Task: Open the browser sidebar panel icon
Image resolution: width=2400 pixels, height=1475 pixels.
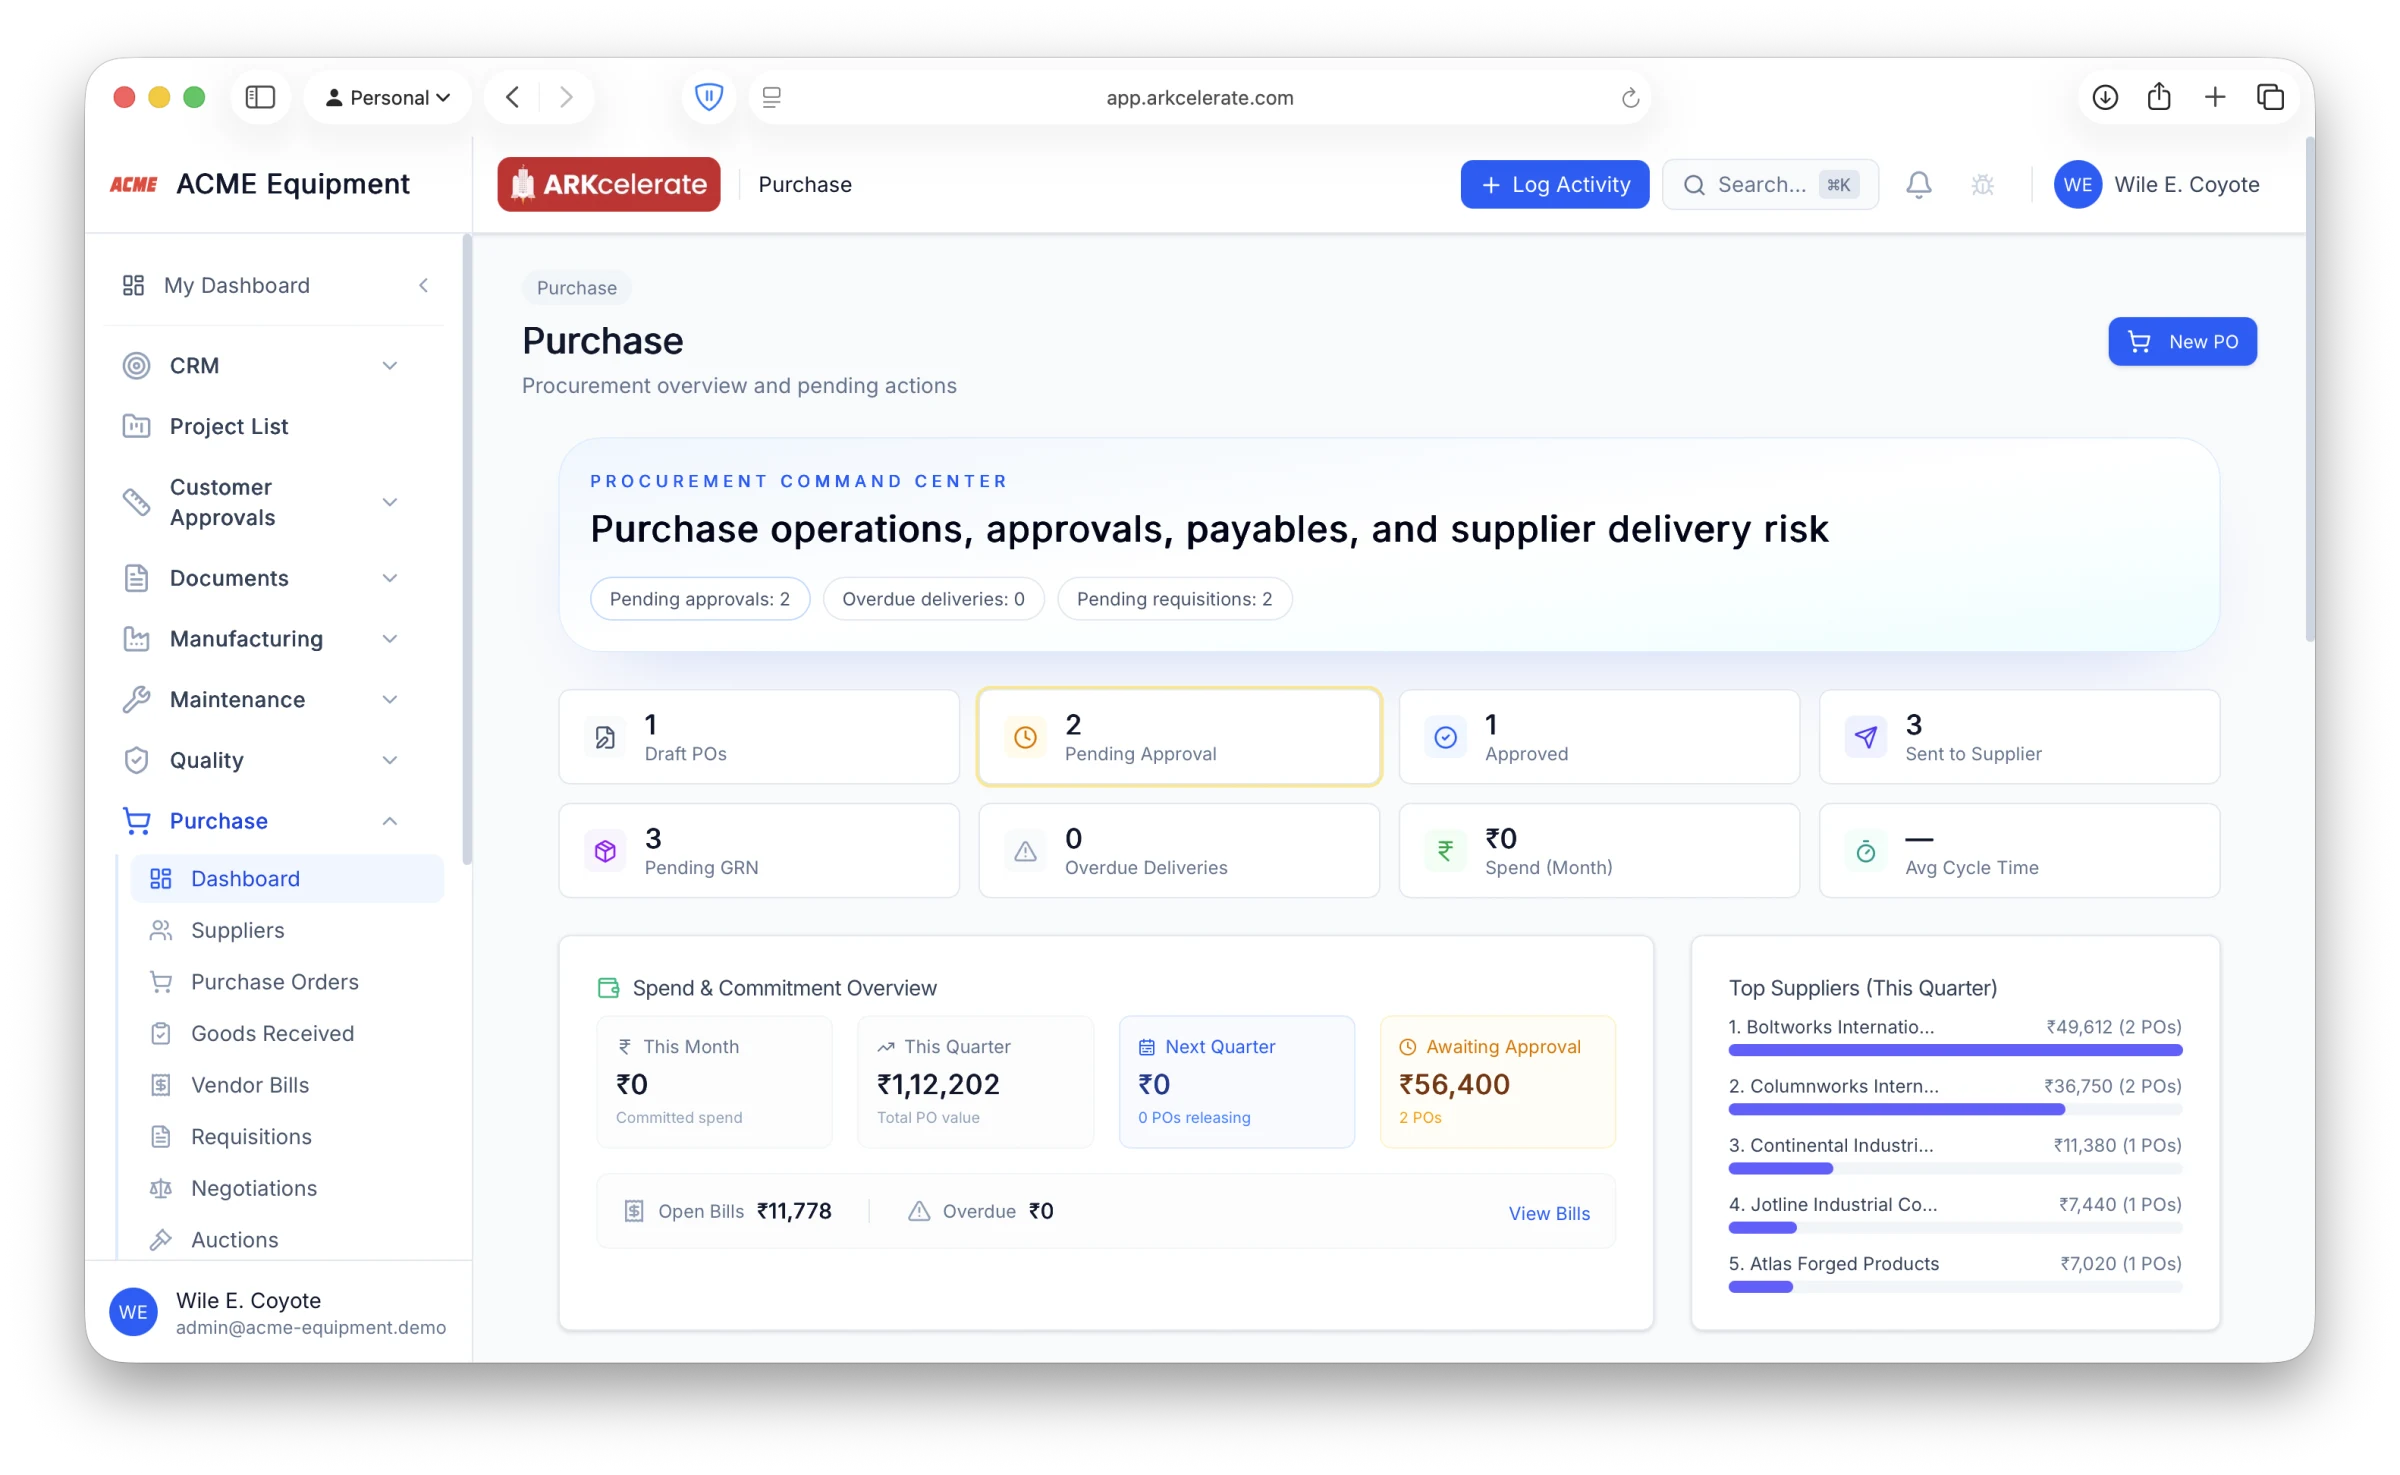Action: point(260,97)
